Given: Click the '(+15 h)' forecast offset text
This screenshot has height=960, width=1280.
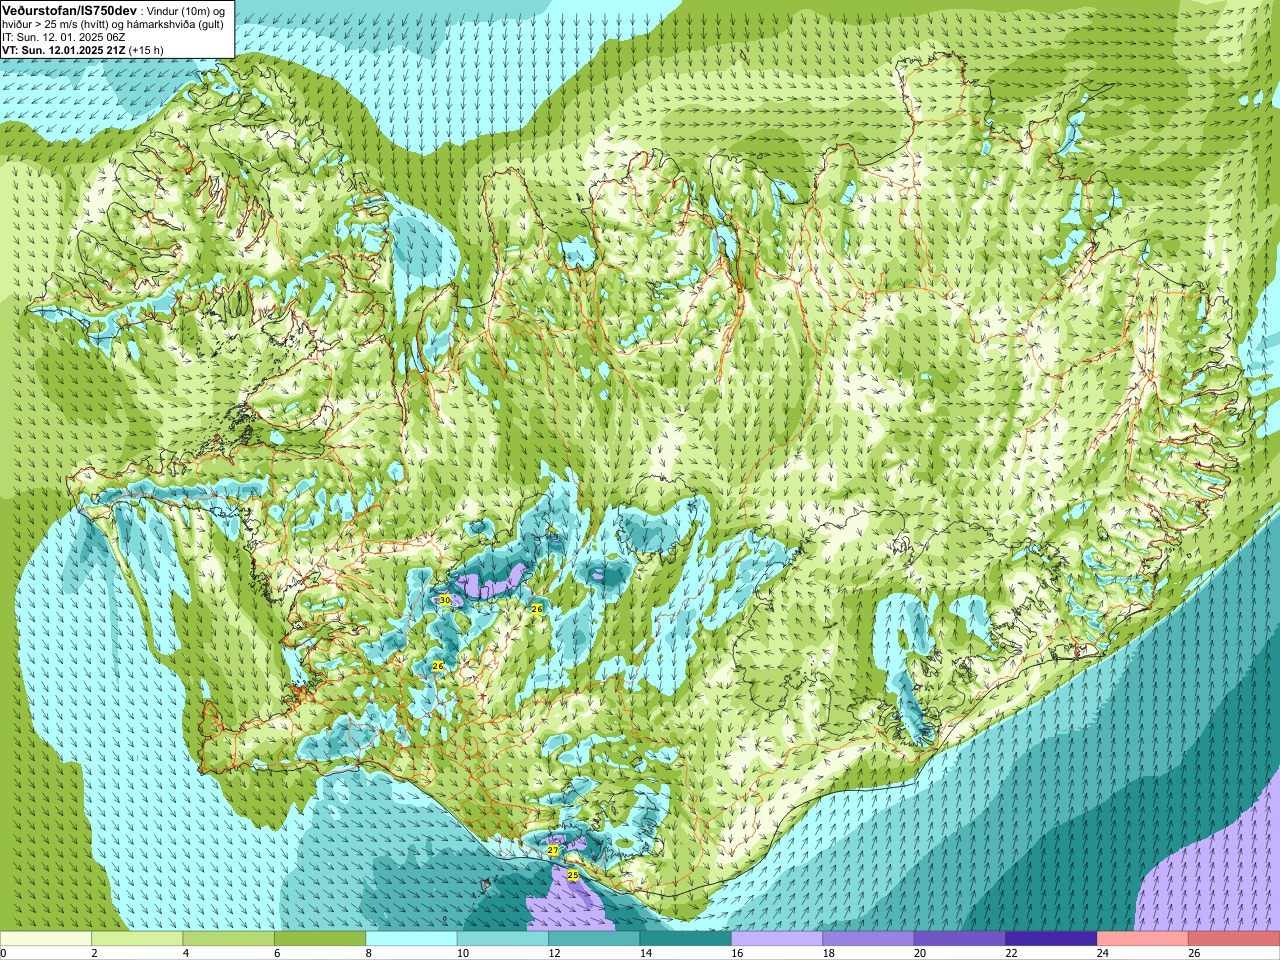Looking at the screenshot, I should (x=146, y=50).
